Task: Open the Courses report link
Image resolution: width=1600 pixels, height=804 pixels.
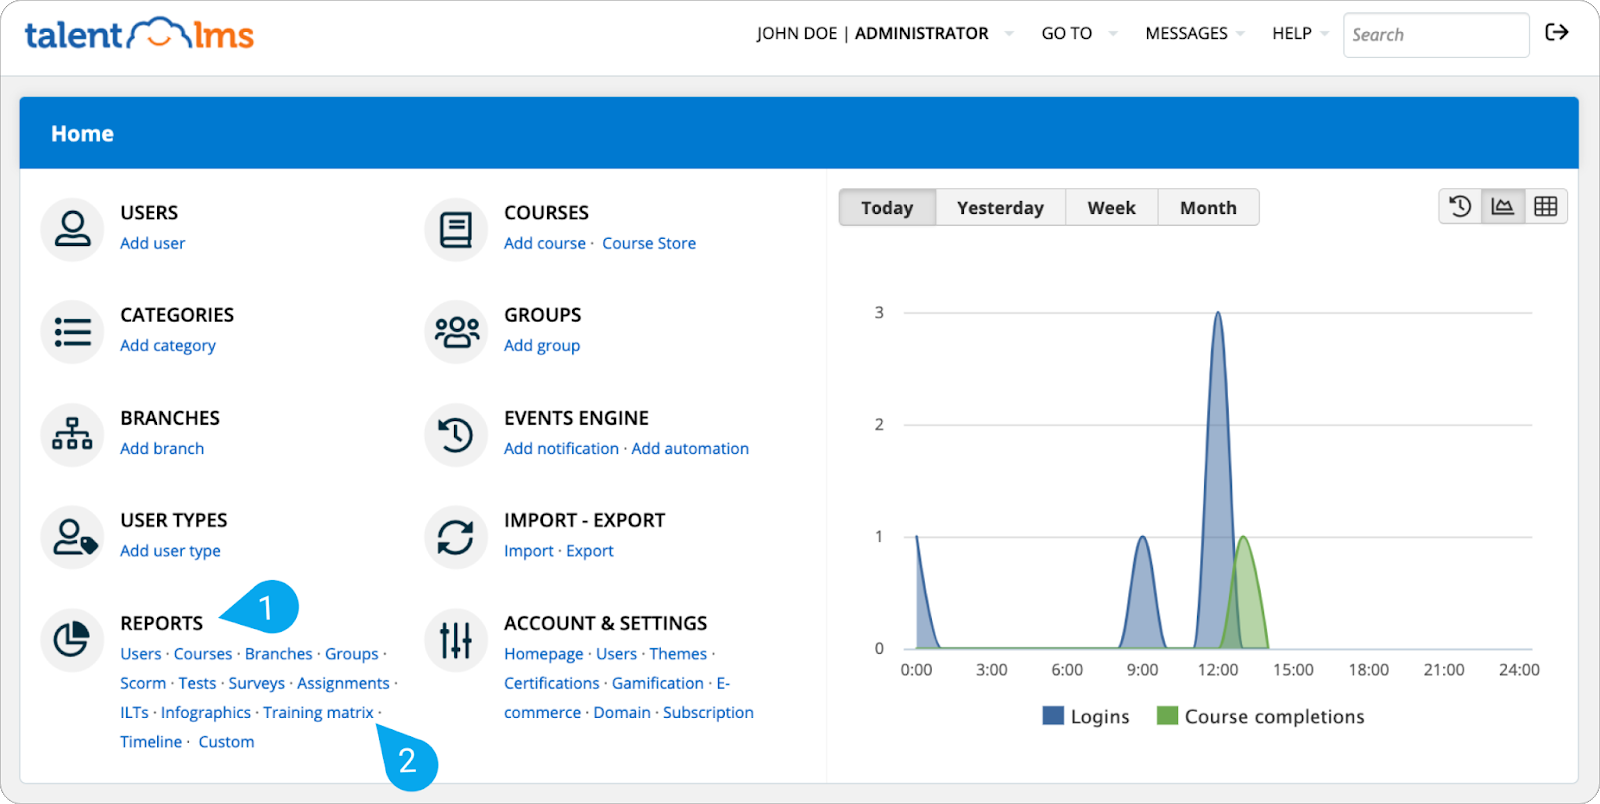Action: pyautogui.click(x=203, y=653)
